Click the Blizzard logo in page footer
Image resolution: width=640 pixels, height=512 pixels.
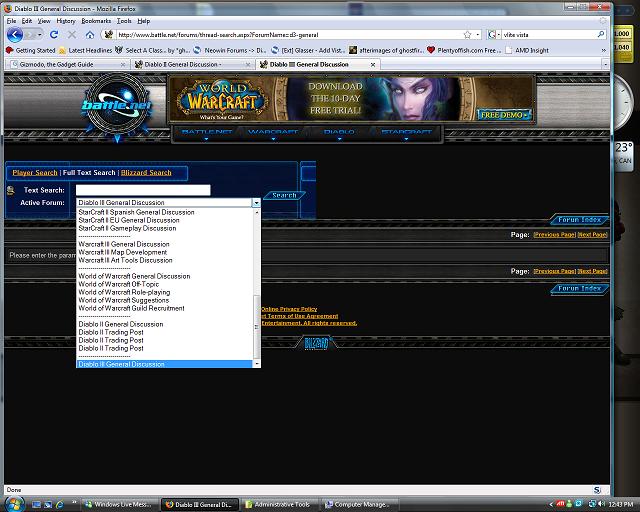pyautogui.click(x=316, y=343)
